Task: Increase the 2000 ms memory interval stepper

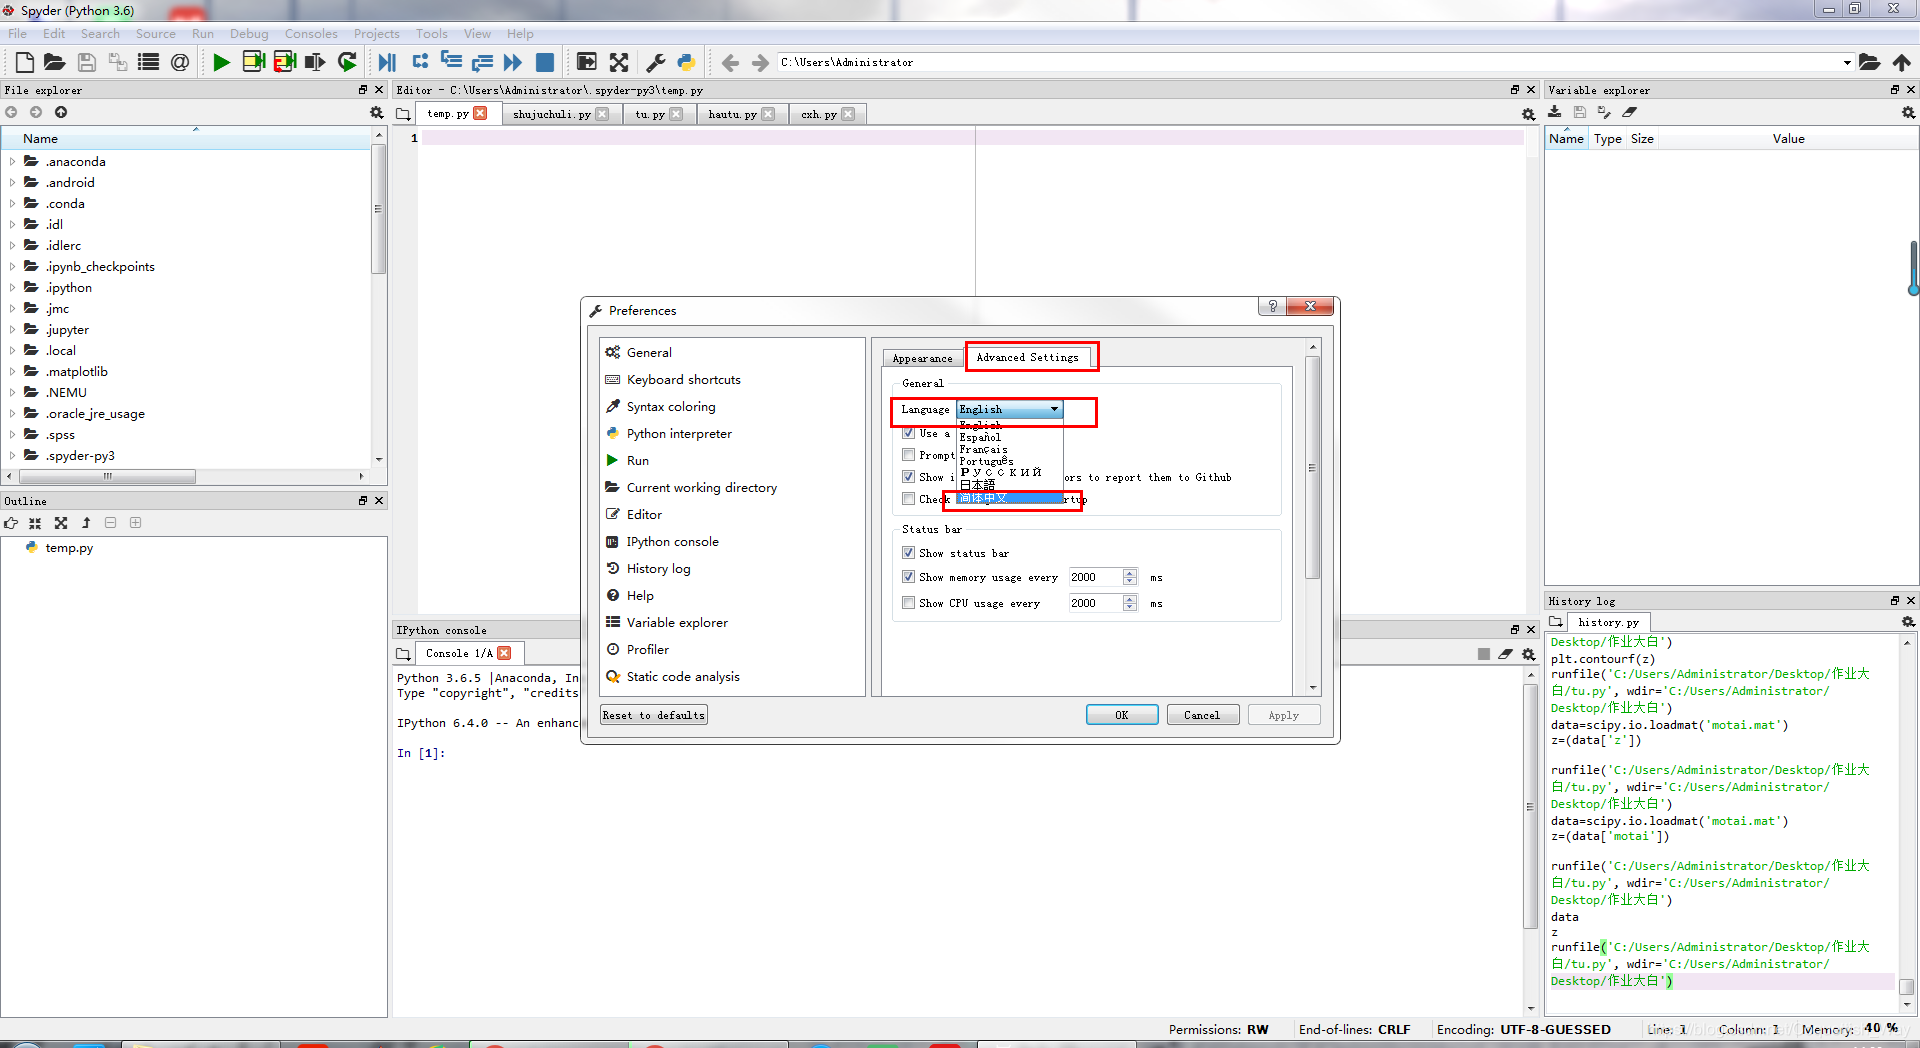Action: (x=1130, y=572)
